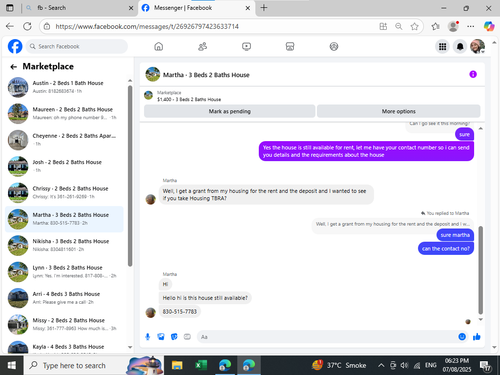The image size is (500, 375).
Task: Choose a GIF icon
Action: (187, 337)
